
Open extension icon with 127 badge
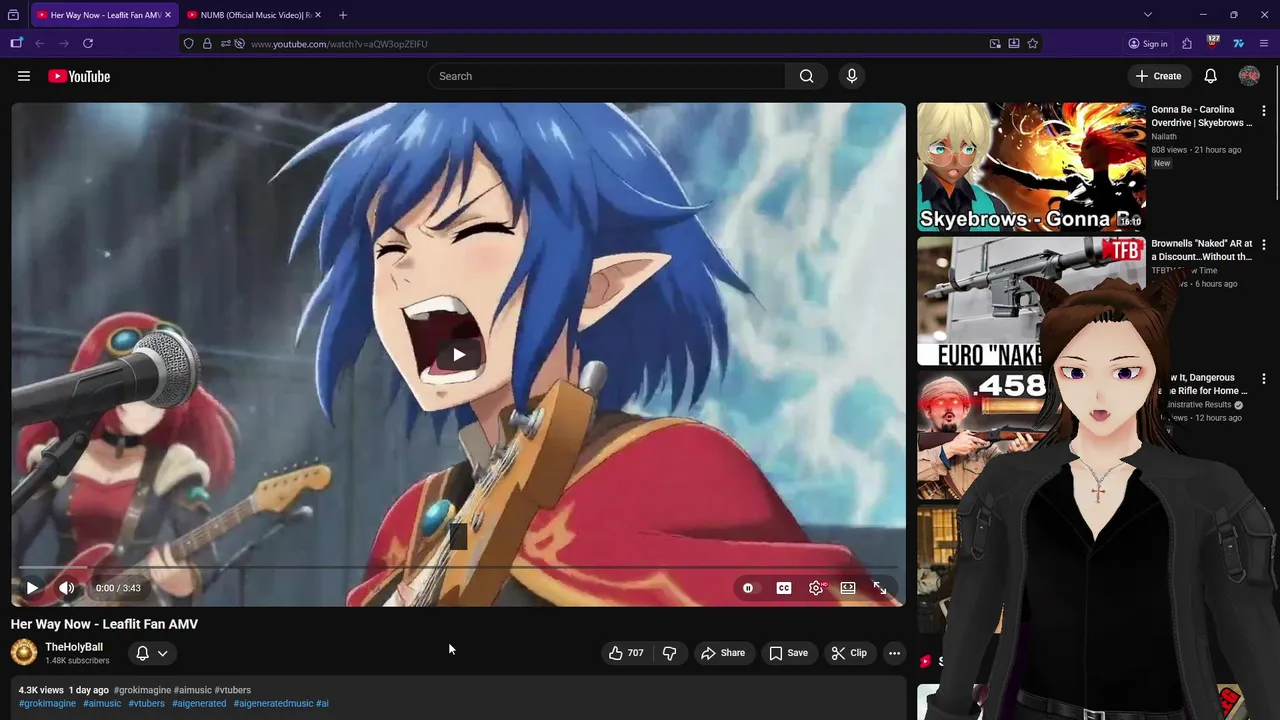(x=1213, y=43)
